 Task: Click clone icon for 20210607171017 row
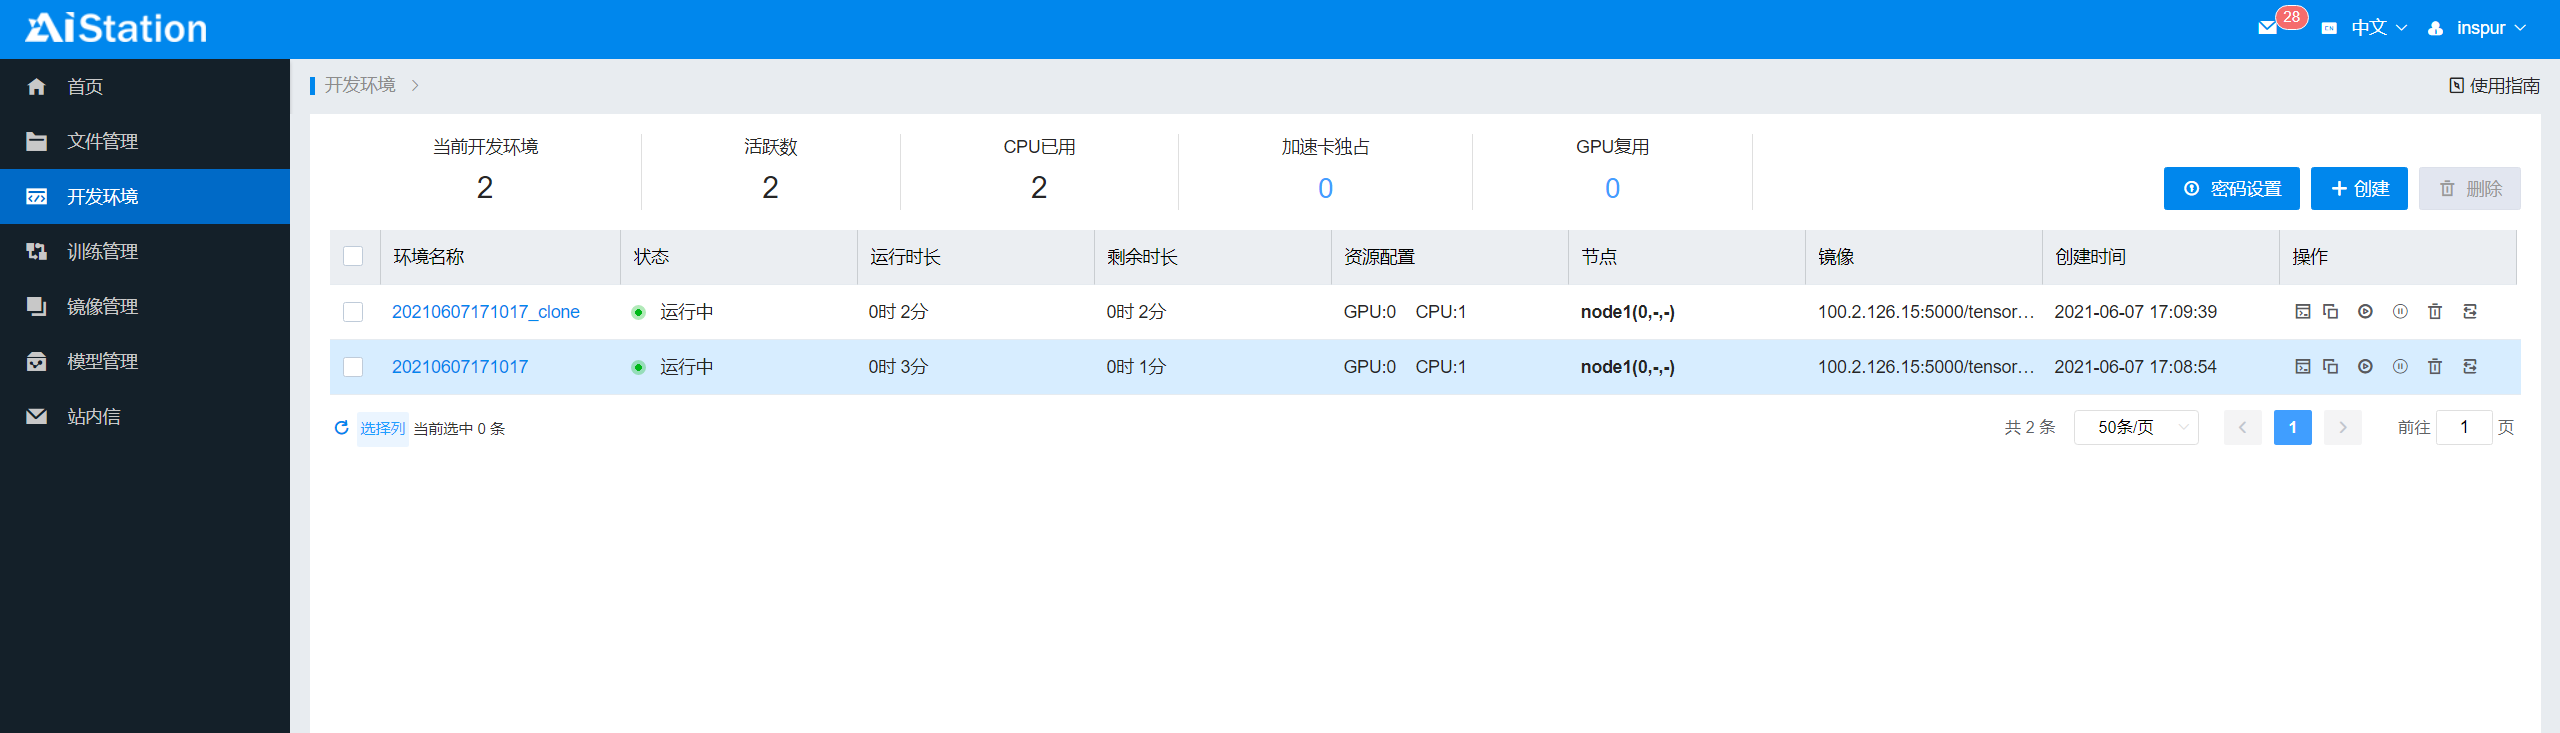[x=2330, y=367]
